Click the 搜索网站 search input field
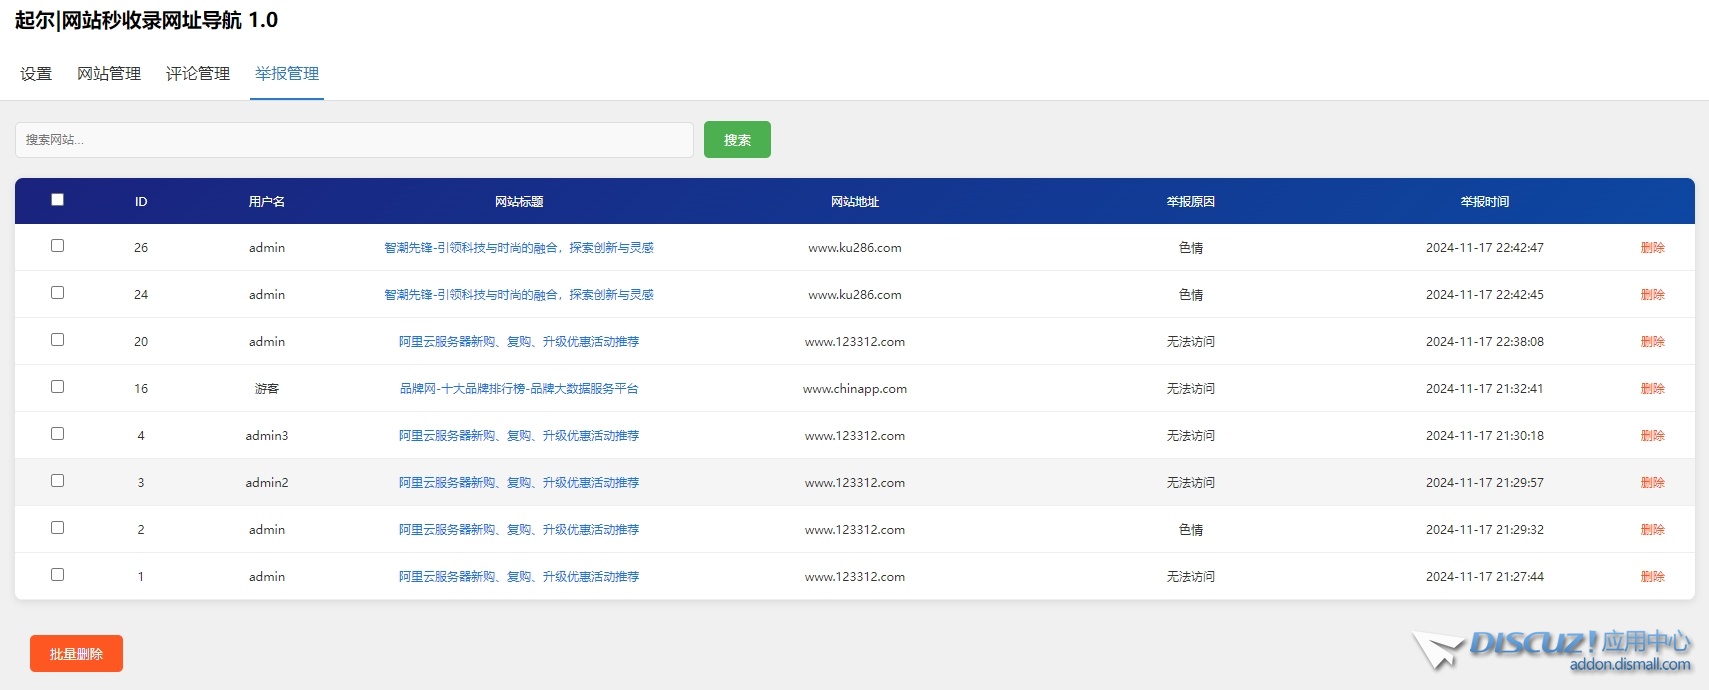 coord(354,140)
